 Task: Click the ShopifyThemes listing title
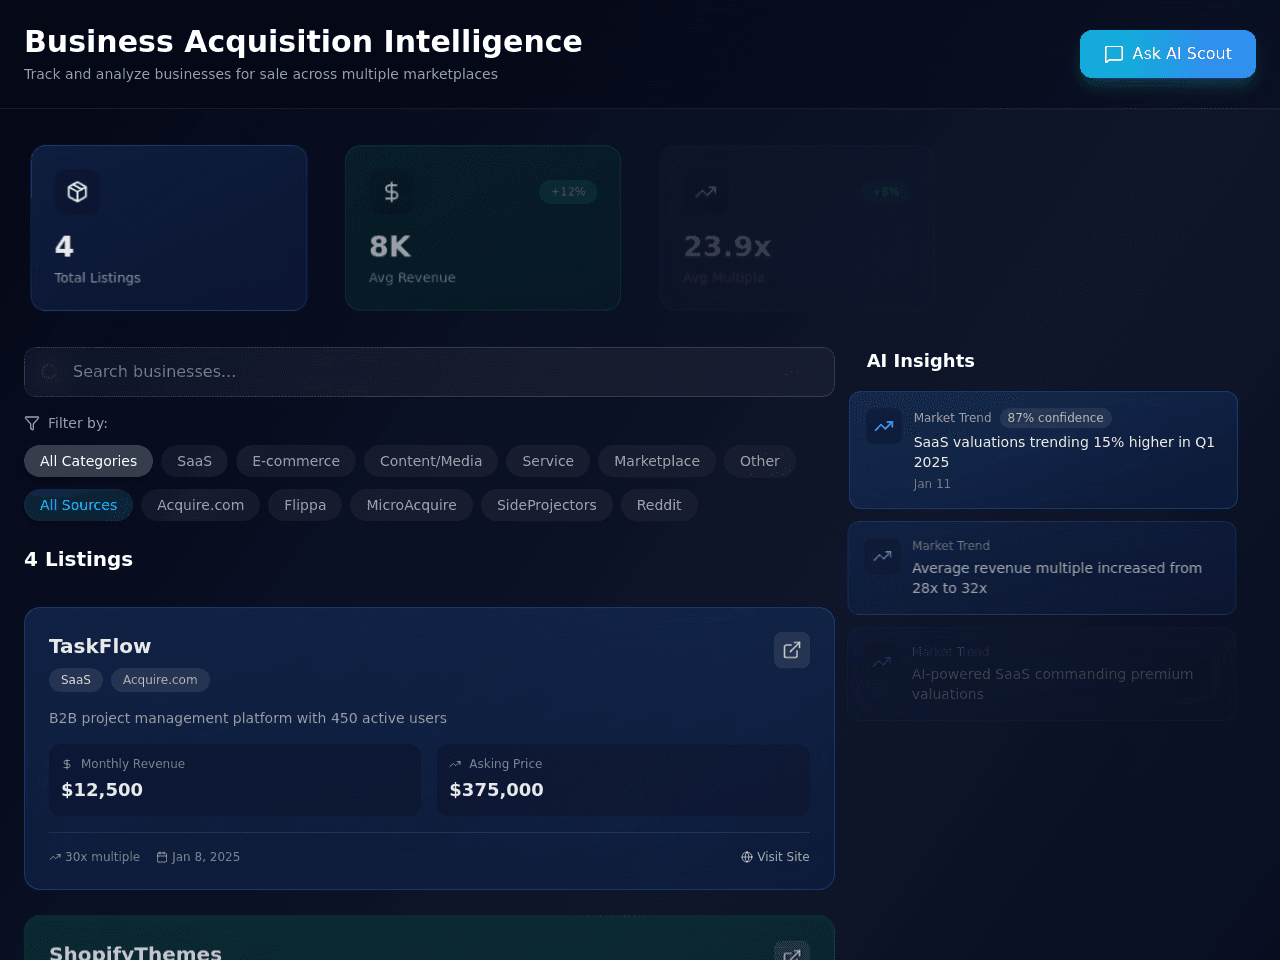coord(136,953)
